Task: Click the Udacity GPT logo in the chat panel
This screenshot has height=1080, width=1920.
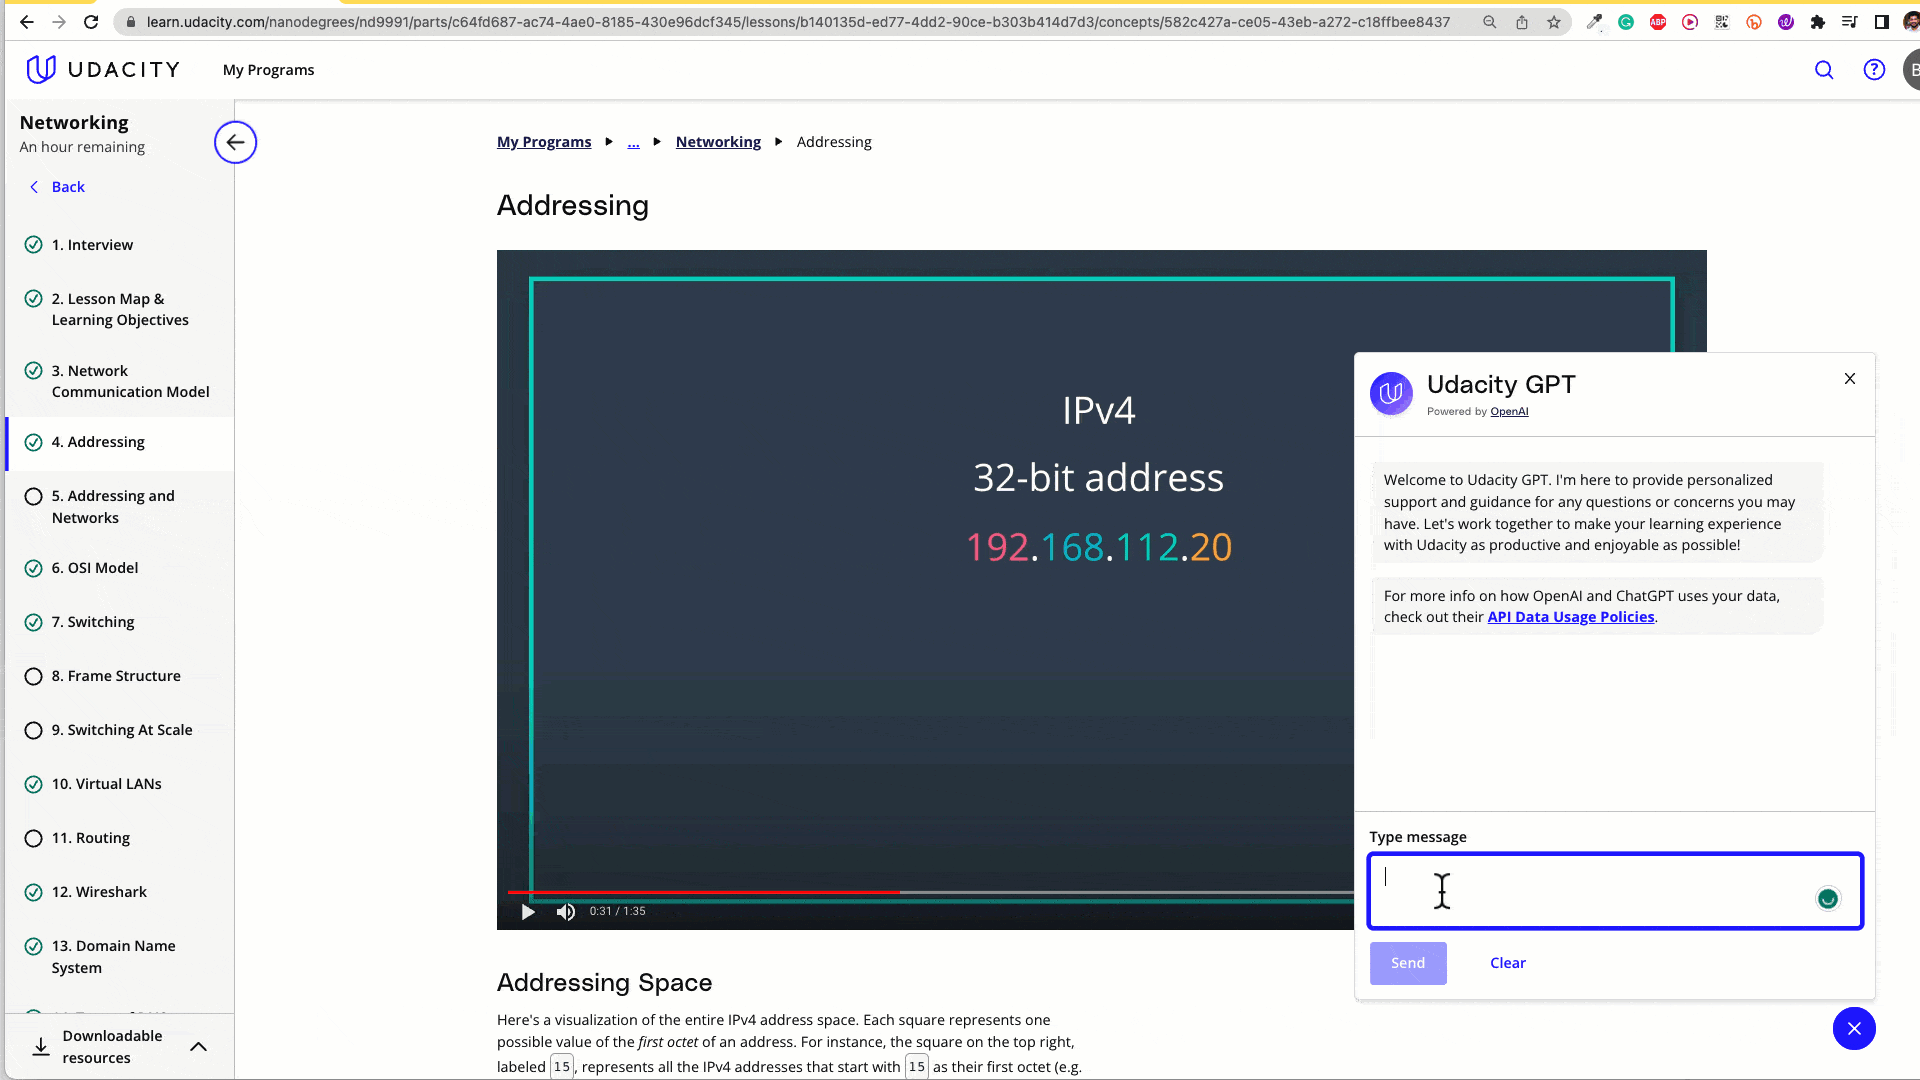Action: tap(1391, 393)
